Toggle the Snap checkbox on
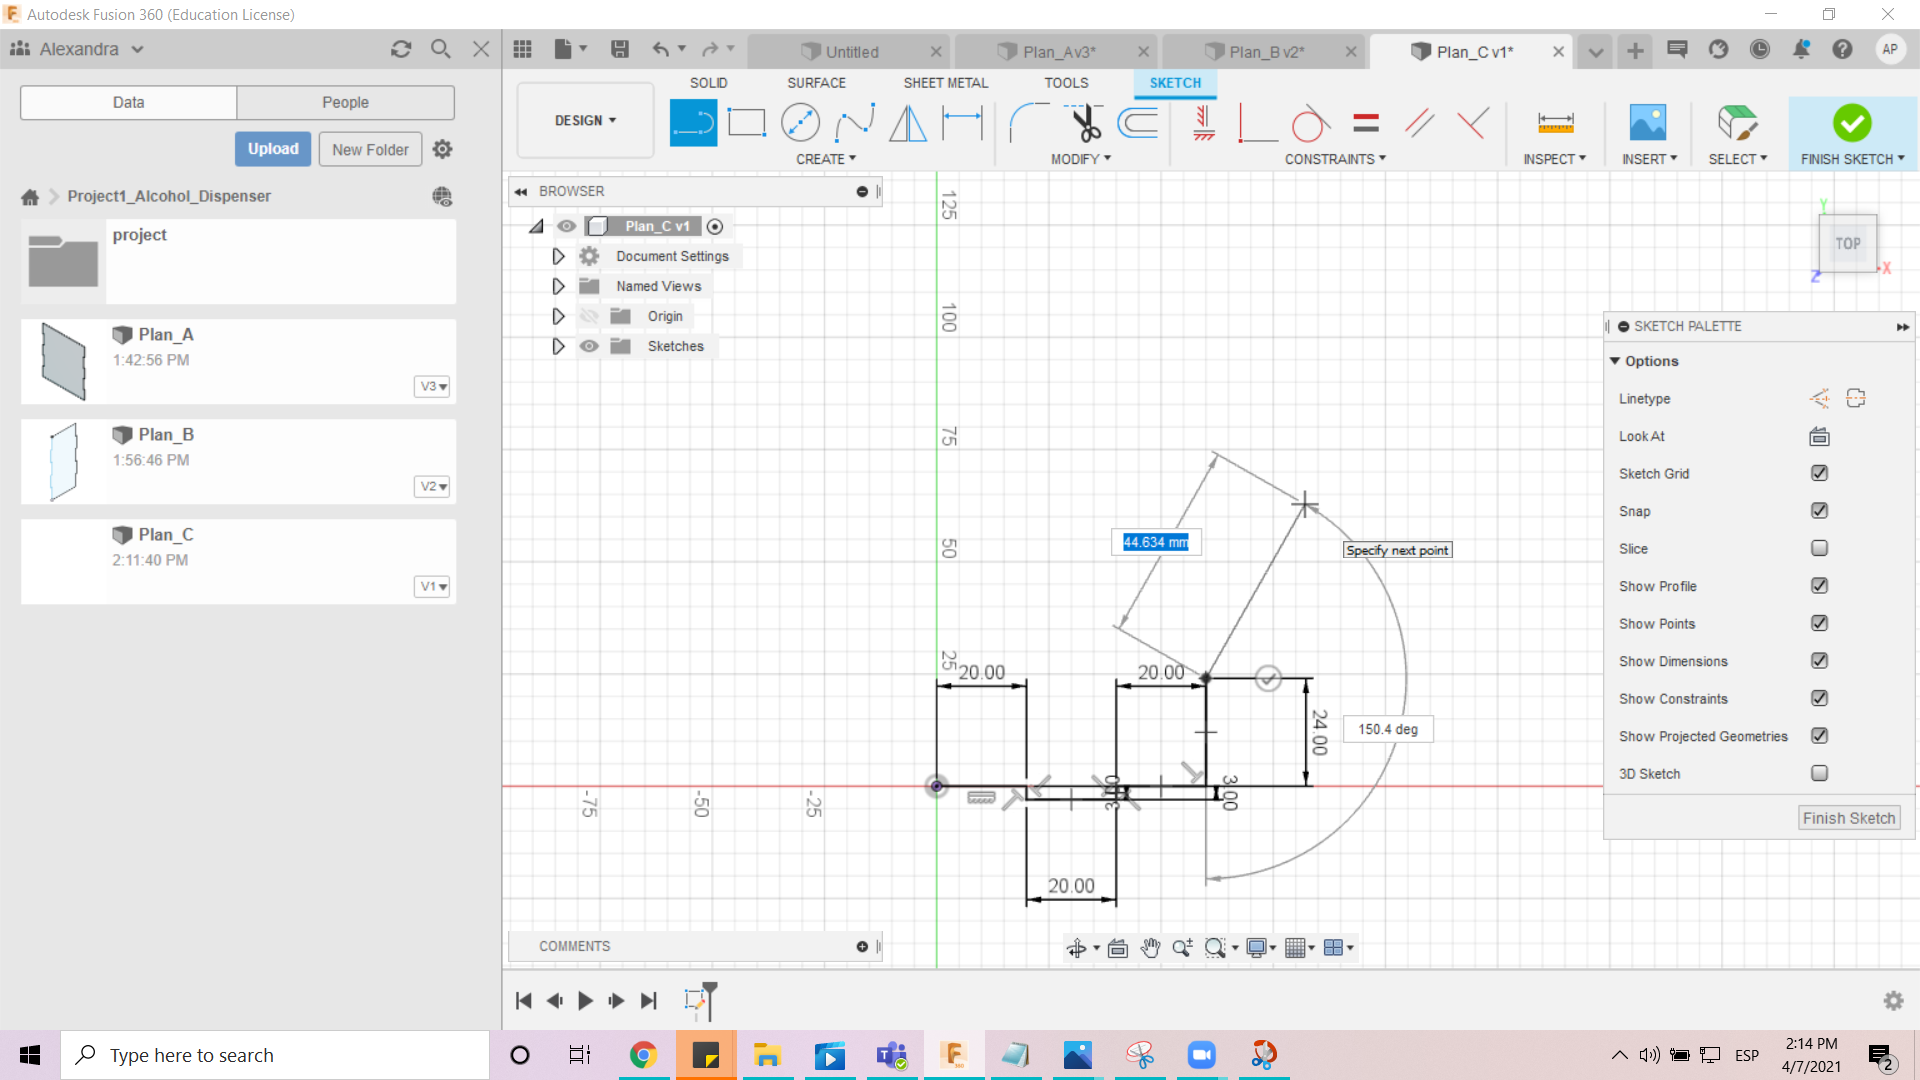Image resolution: width=1920 pixels, height=1080 pixels. point(1820,510)
